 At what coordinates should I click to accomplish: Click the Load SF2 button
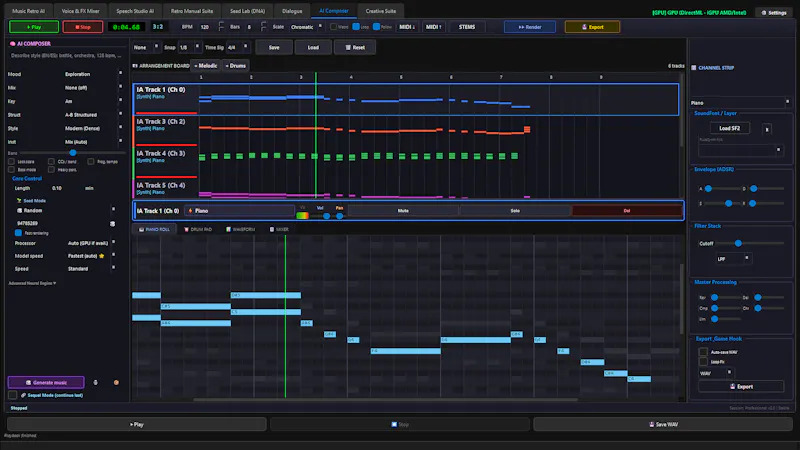730,129
